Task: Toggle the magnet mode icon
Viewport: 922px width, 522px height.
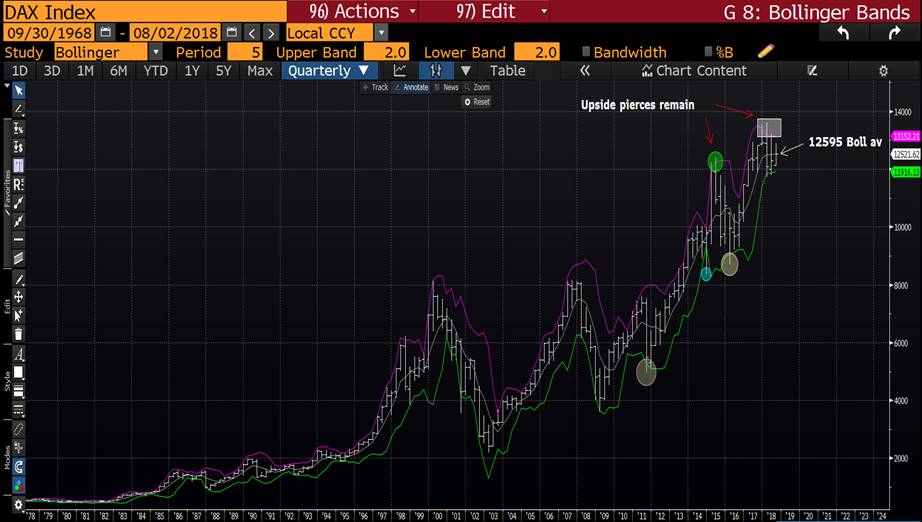Action: click(x=19, y=467)
